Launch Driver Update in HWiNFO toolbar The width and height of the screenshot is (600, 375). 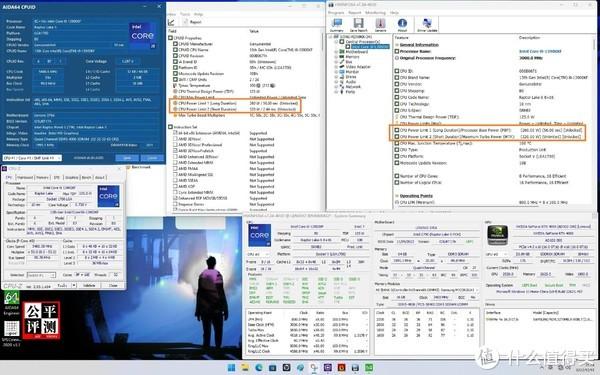pyautogui.click(x=427, y=25)
